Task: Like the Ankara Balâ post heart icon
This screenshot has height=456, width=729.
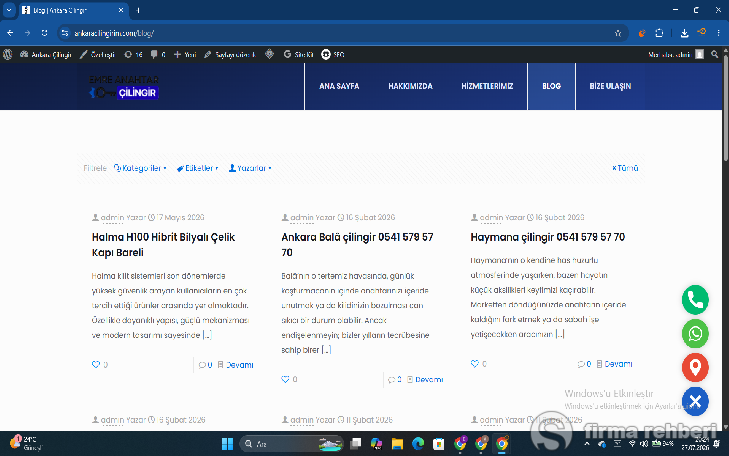Action: (285, 379)
